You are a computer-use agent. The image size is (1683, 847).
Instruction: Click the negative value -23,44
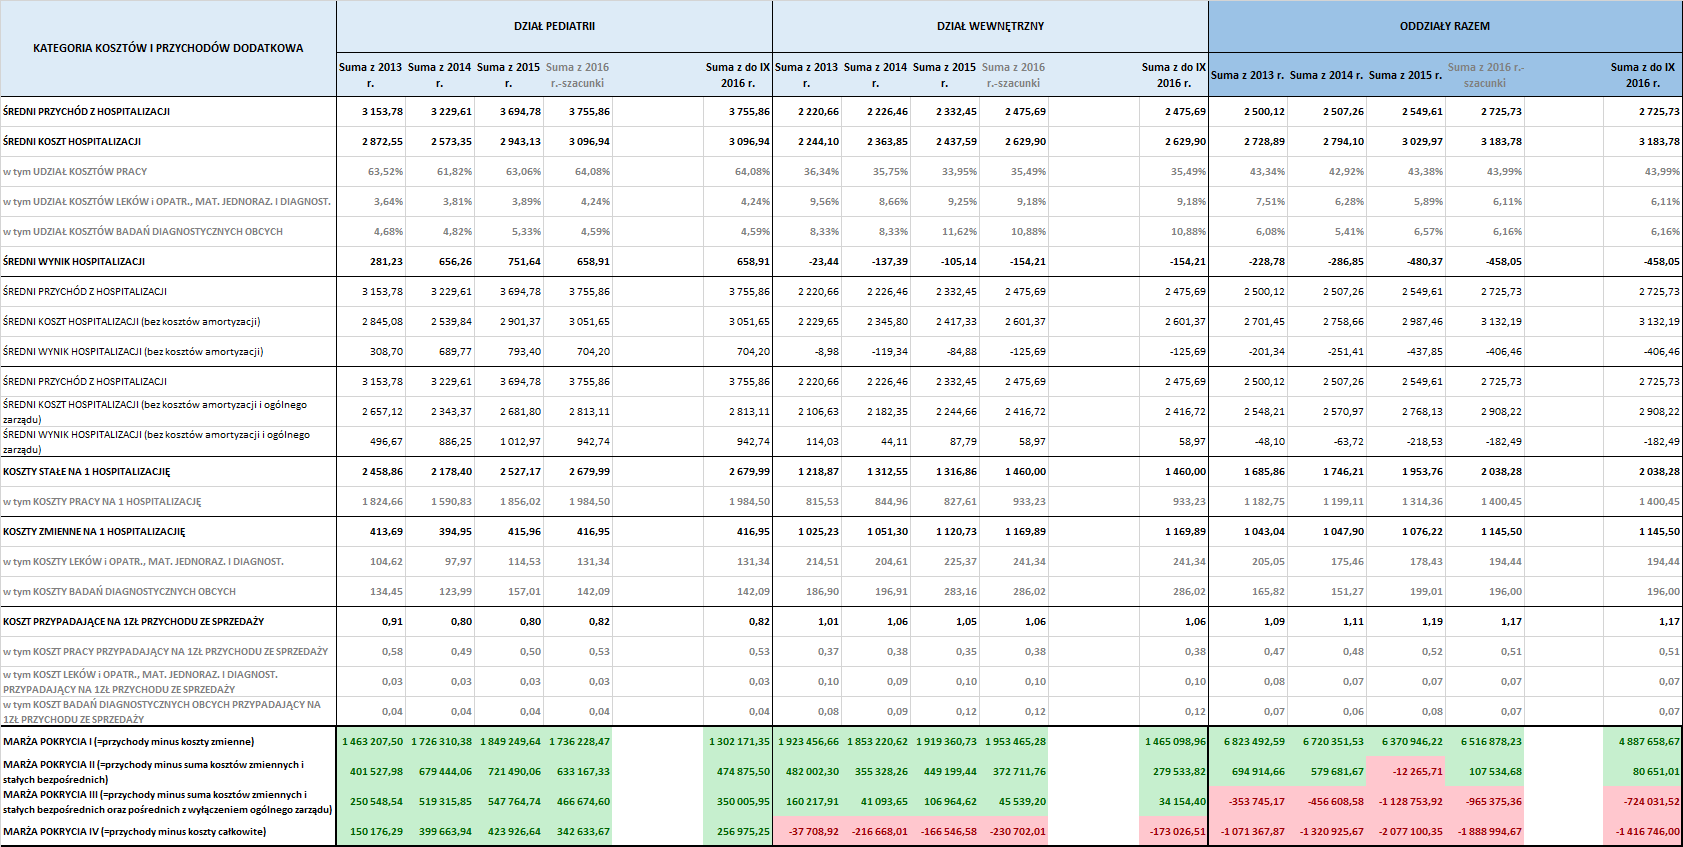click(807, 262)
